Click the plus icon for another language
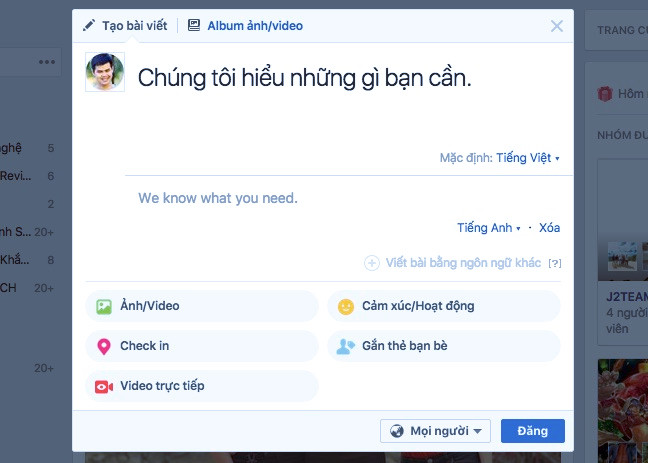This screenshot has height=463, width=648. coord(371,263)
